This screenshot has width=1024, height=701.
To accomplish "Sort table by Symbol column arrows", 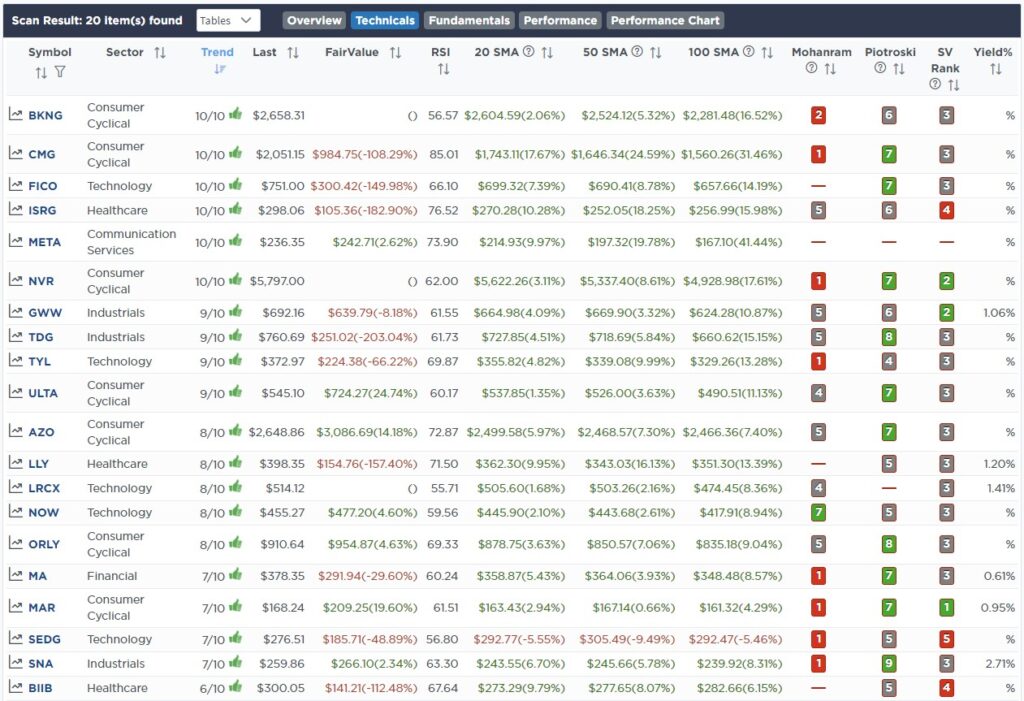I will pyautogui.click(x=41, y=73).
